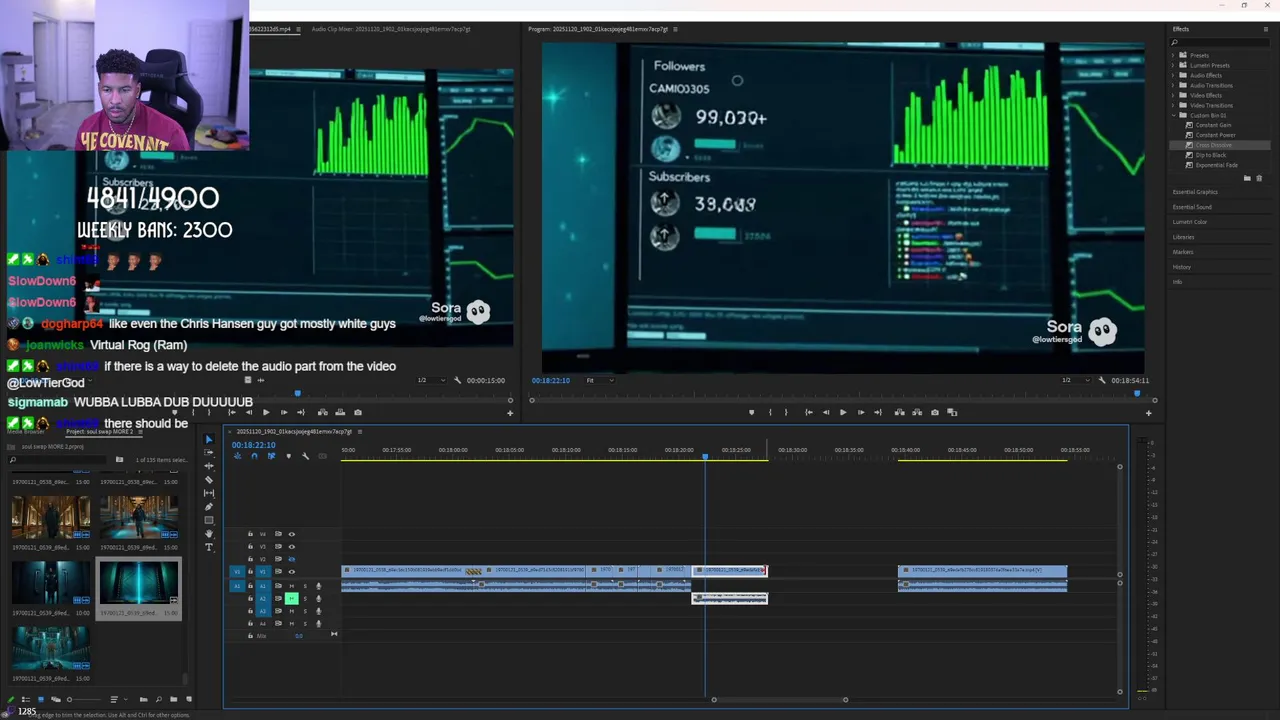Open Program monitor settings wrench

coord(1102,380)
